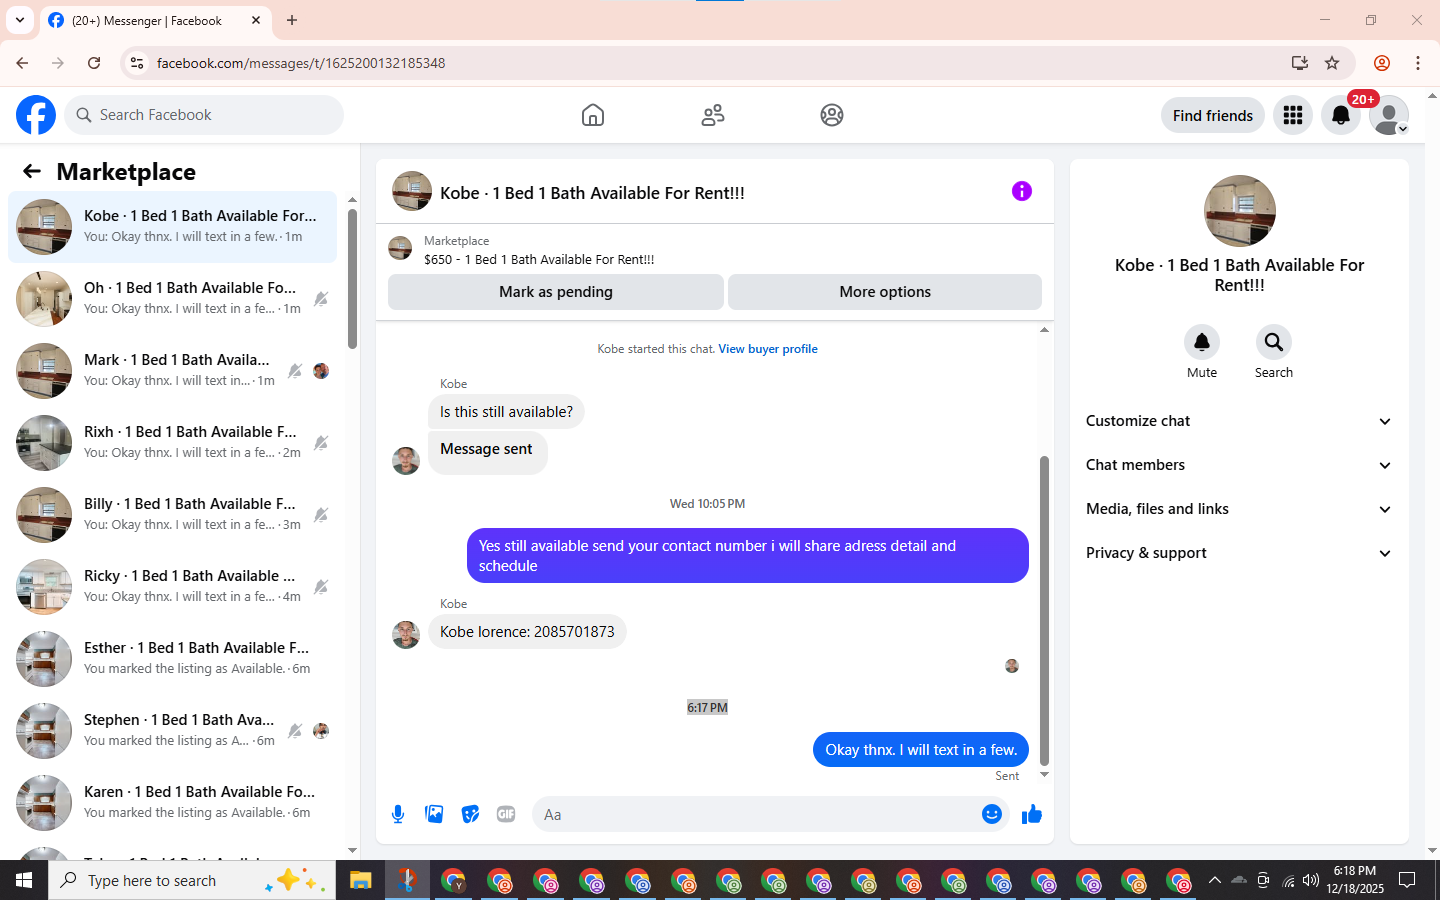Screen dimensions: 1440x900
Task: Click the voice clip microphone icon
Action: [x=398, y=814]
